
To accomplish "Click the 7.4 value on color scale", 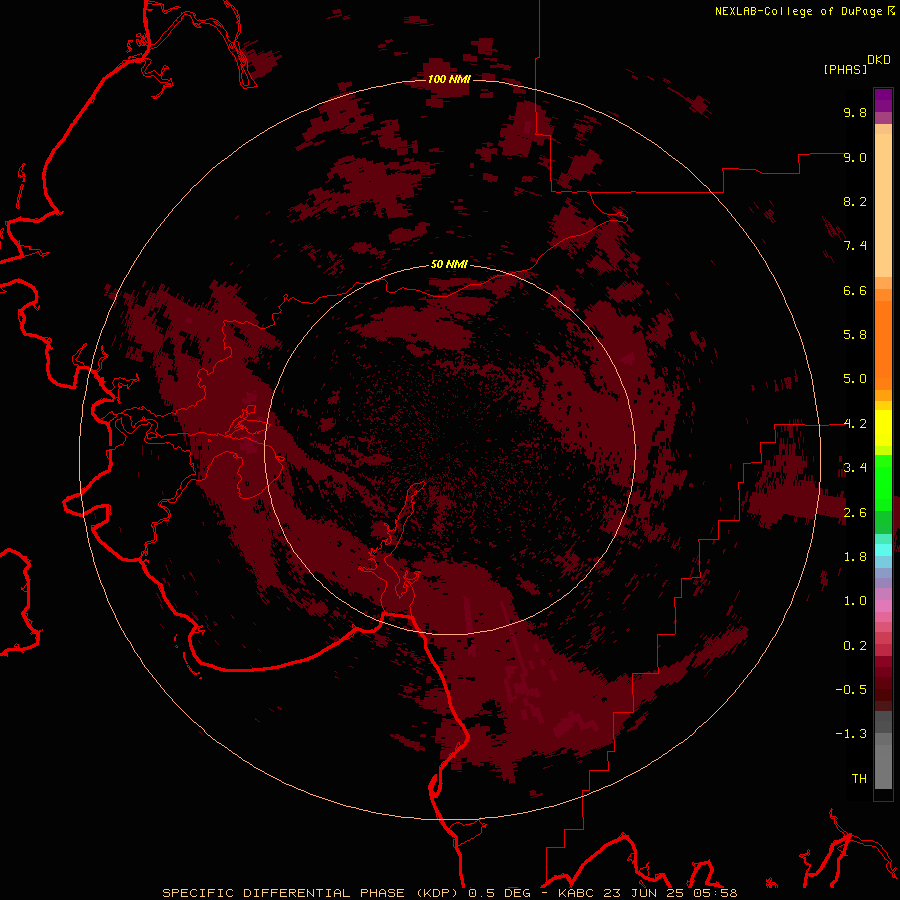I will click(x=855, y=246).
